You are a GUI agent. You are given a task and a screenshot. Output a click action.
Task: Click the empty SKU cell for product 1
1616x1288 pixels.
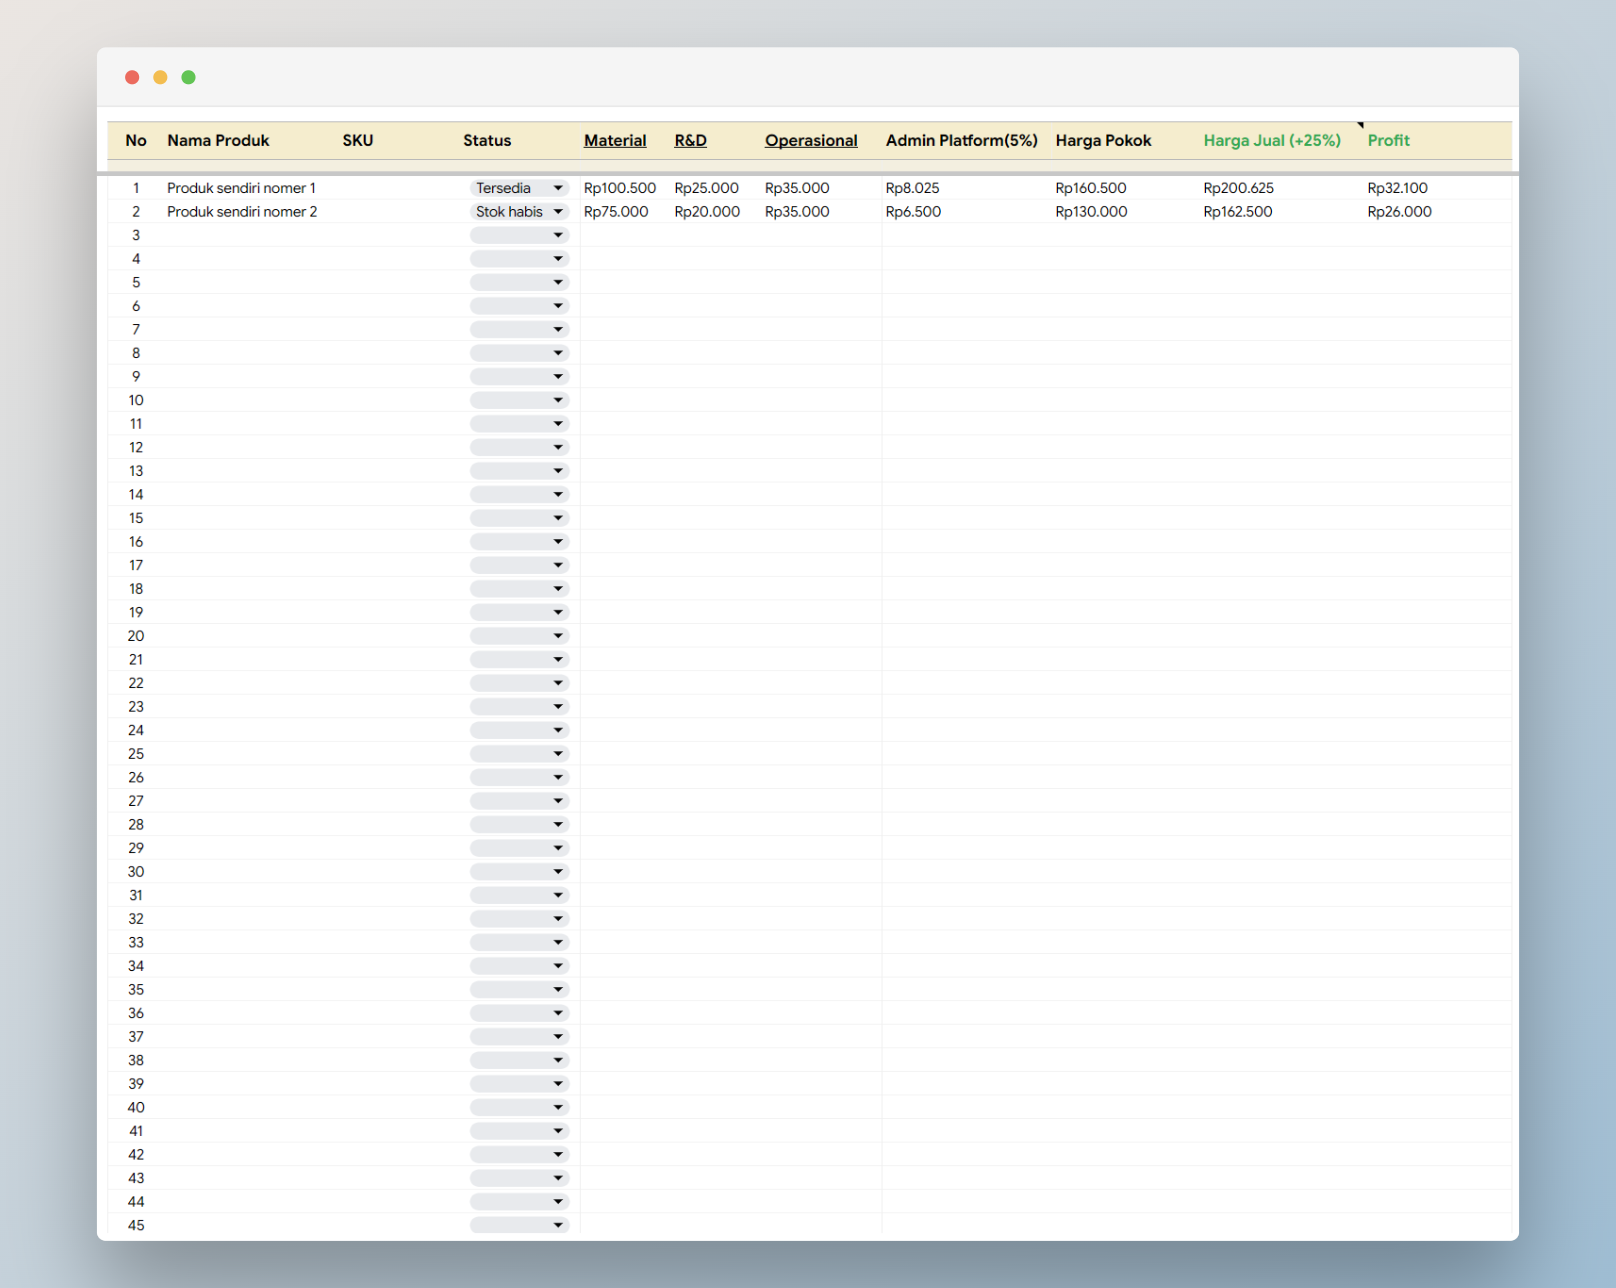point(398,188)
